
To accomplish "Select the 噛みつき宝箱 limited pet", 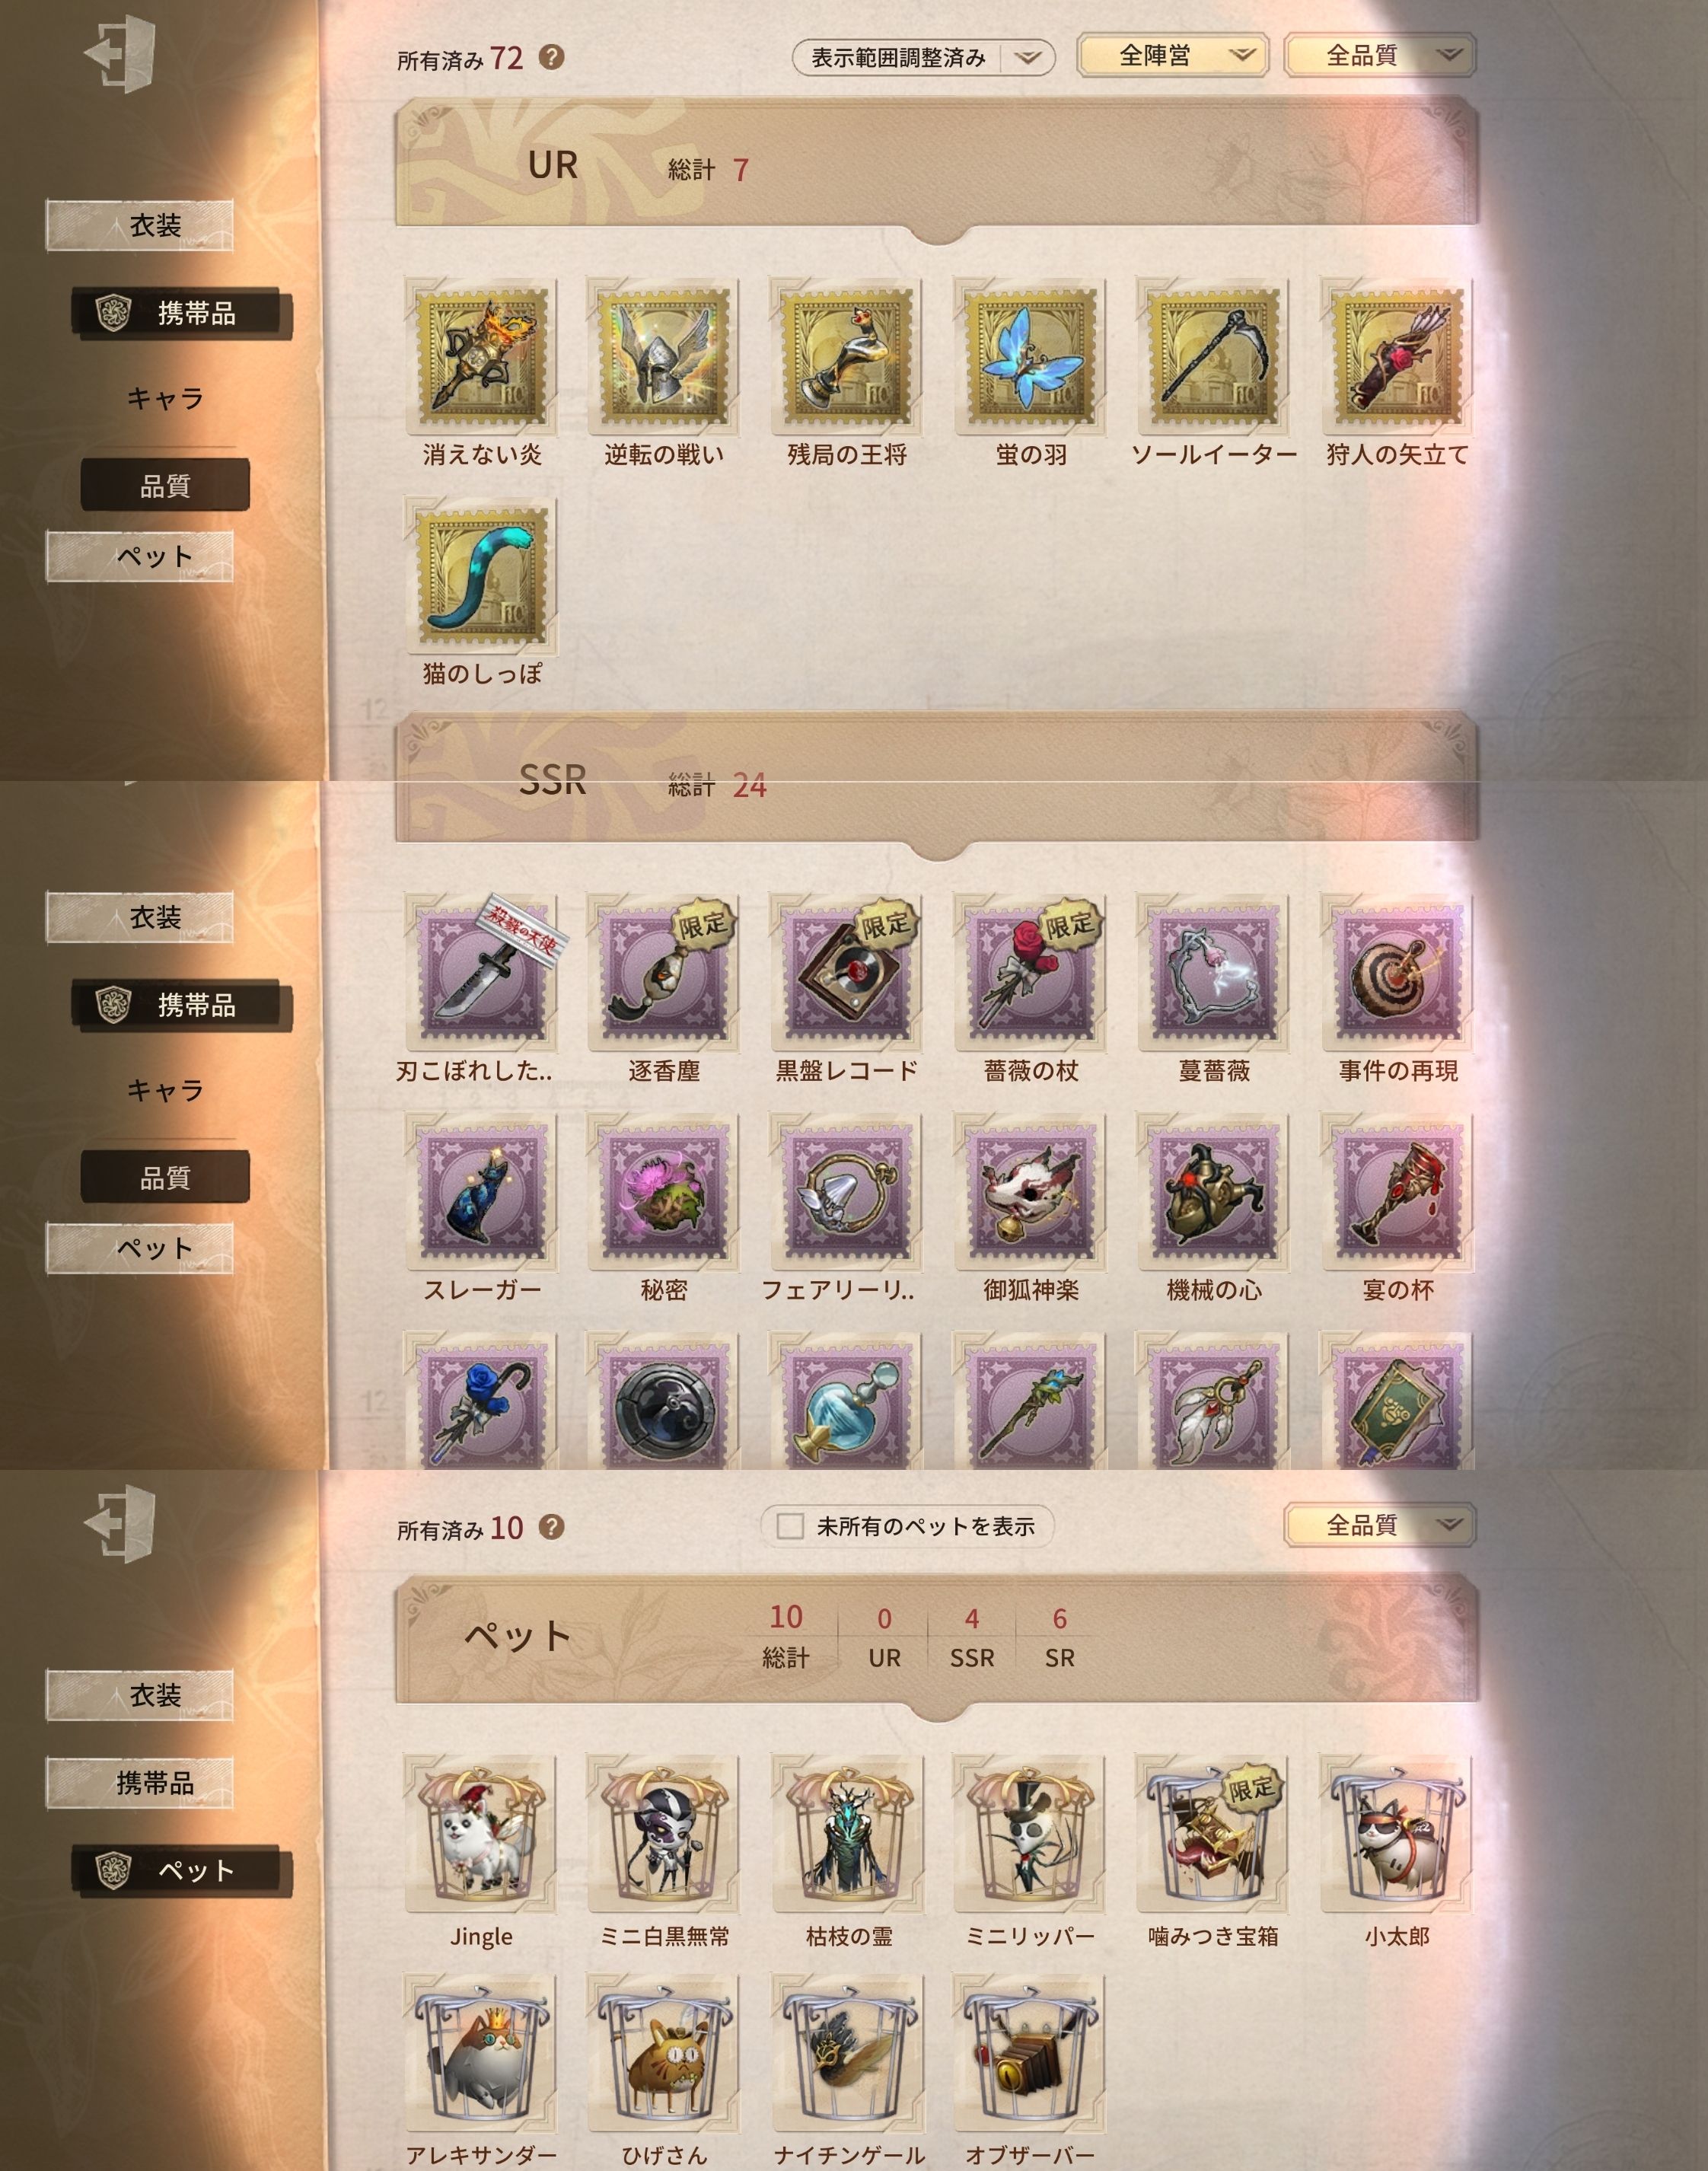I will (x=1213, y=1833).
